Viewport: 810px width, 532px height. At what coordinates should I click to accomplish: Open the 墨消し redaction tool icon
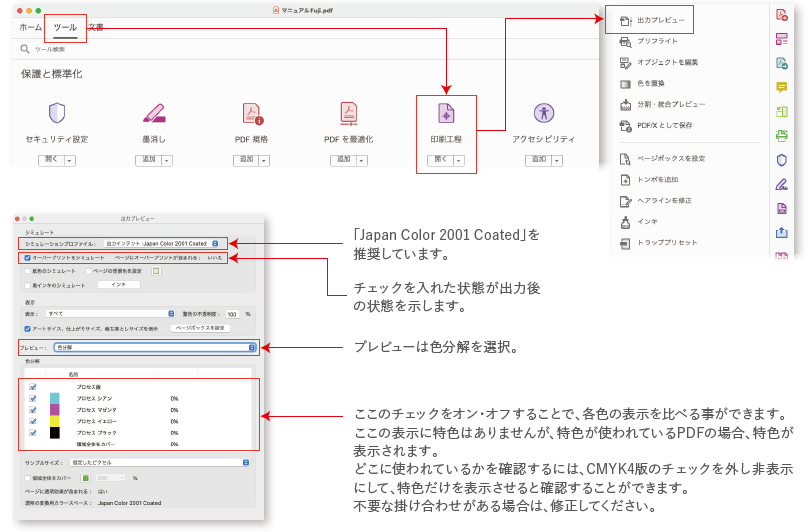[x=154, y=113]
